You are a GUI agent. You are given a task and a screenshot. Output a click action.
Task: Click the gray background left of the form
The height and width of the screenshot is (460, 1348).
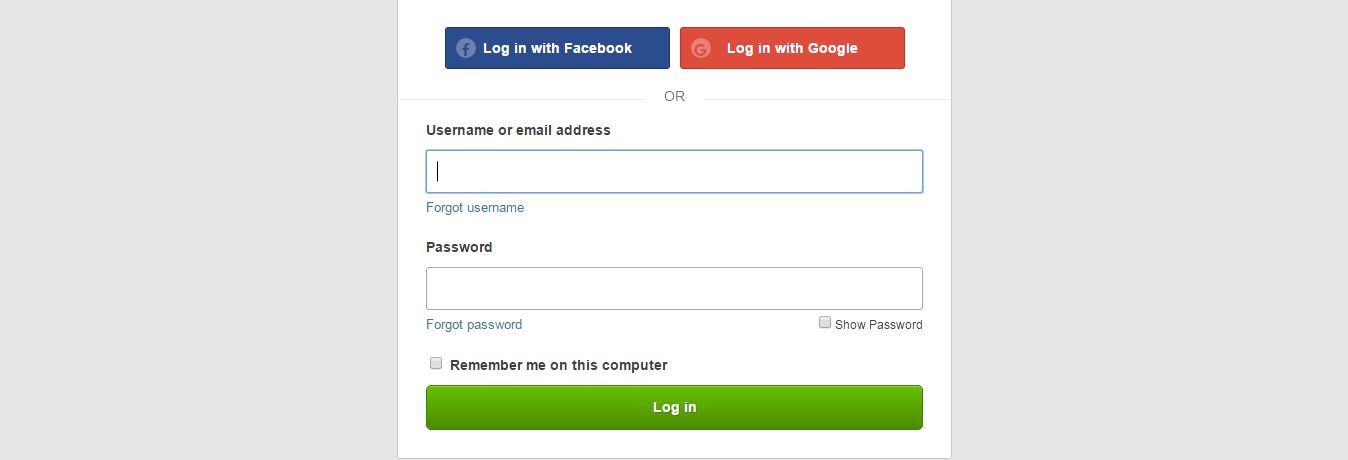click(198, 230)
